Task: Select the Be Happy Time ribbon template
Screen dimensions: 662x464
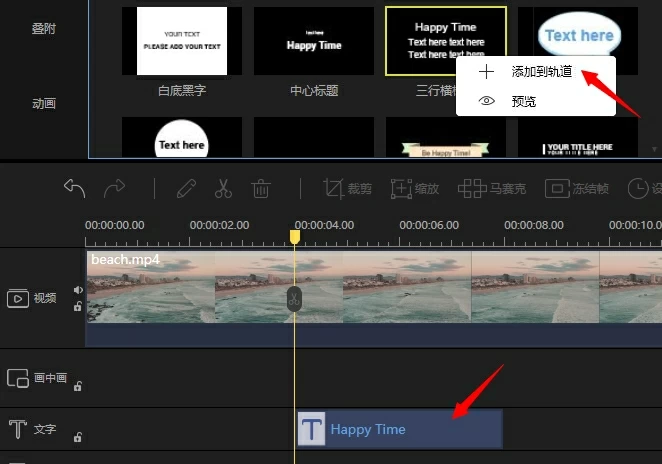Action: coord(446,137)
